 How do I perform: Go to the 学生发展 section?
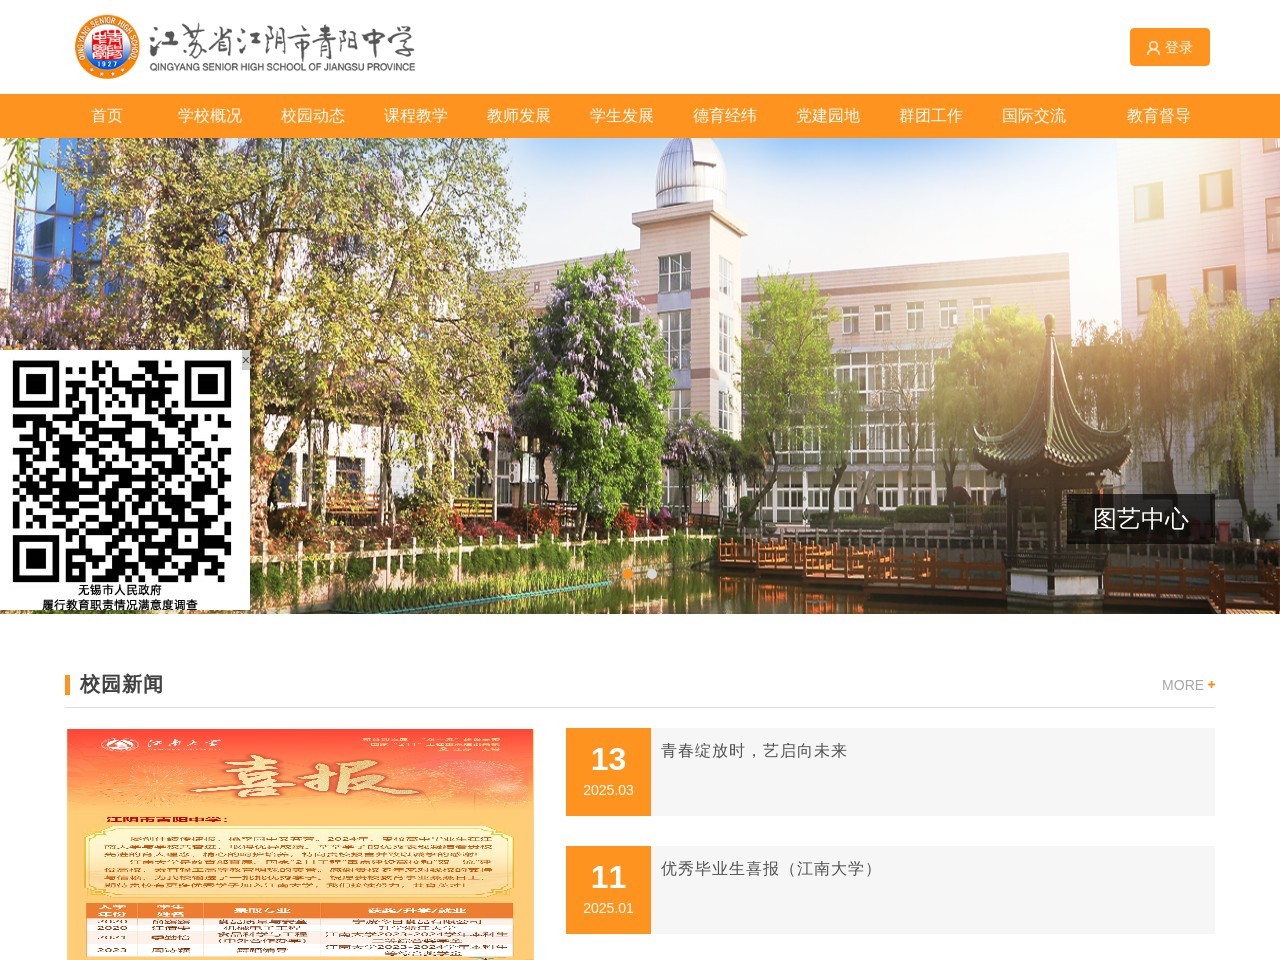click(x=622, y=116)
